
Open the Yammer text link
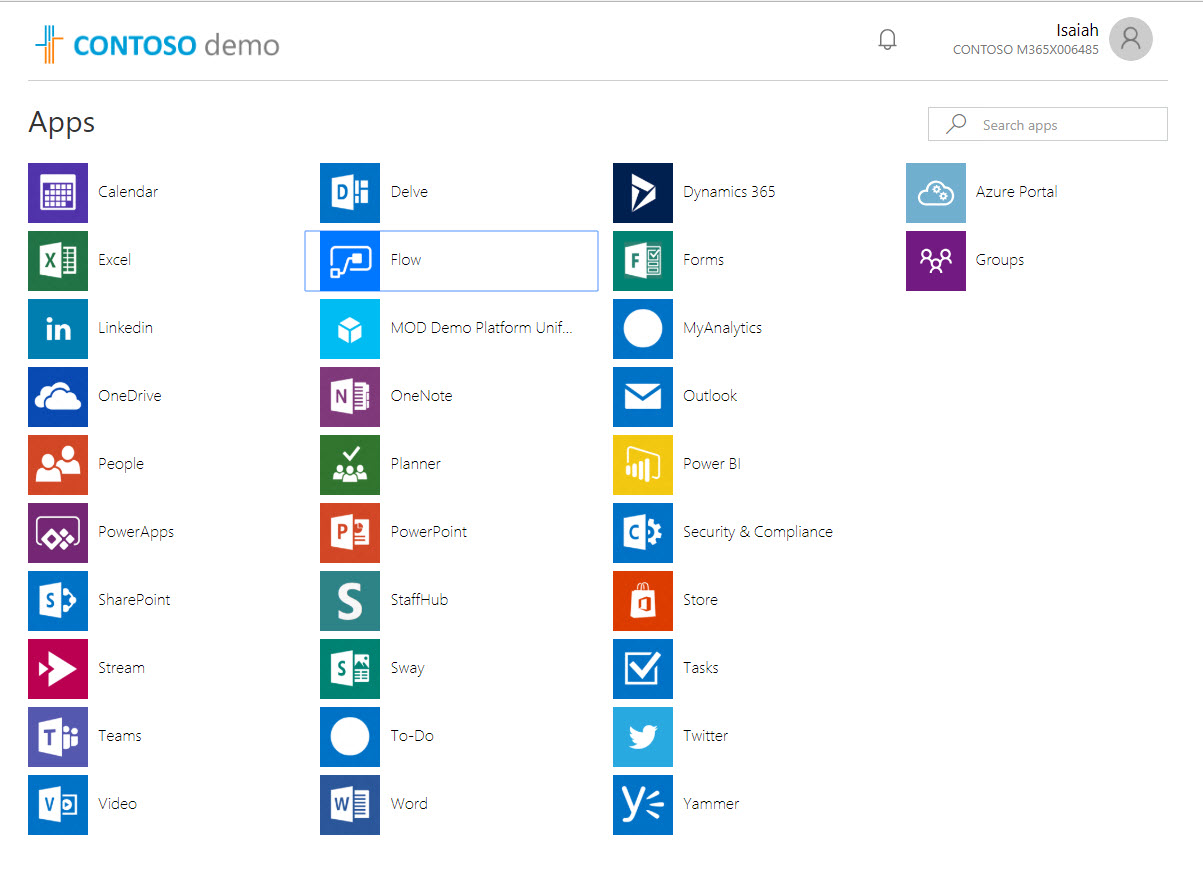point(711,804)
